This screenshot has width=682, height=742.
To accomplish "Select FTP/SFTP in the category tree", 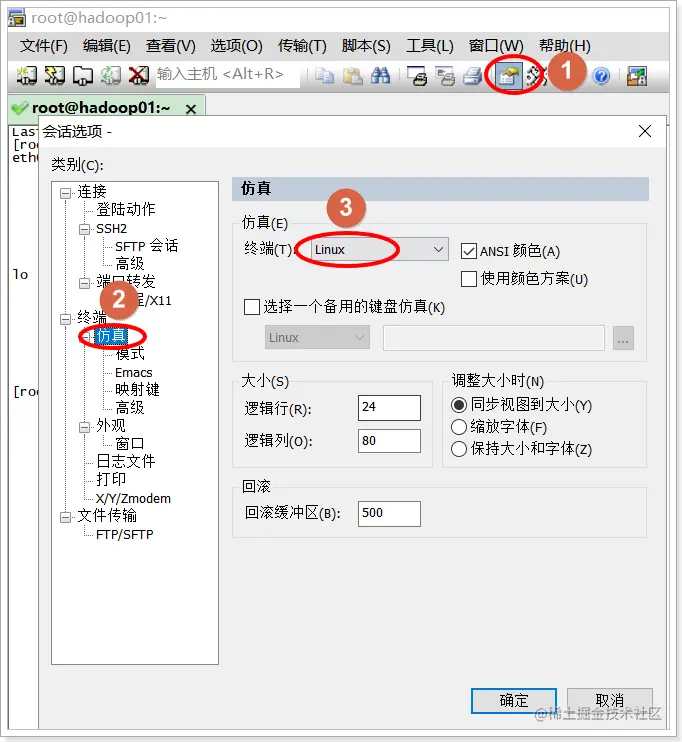I will coord(124,535).
